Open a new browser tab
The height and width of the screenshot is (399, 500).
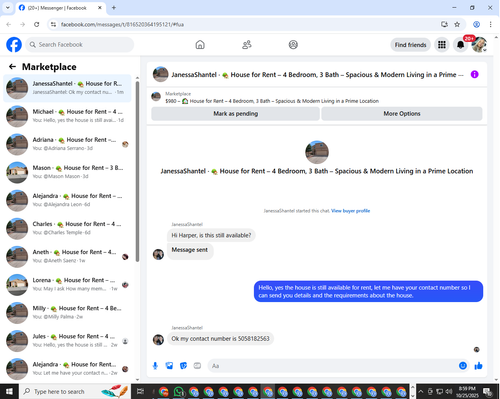tap(114, 8)
